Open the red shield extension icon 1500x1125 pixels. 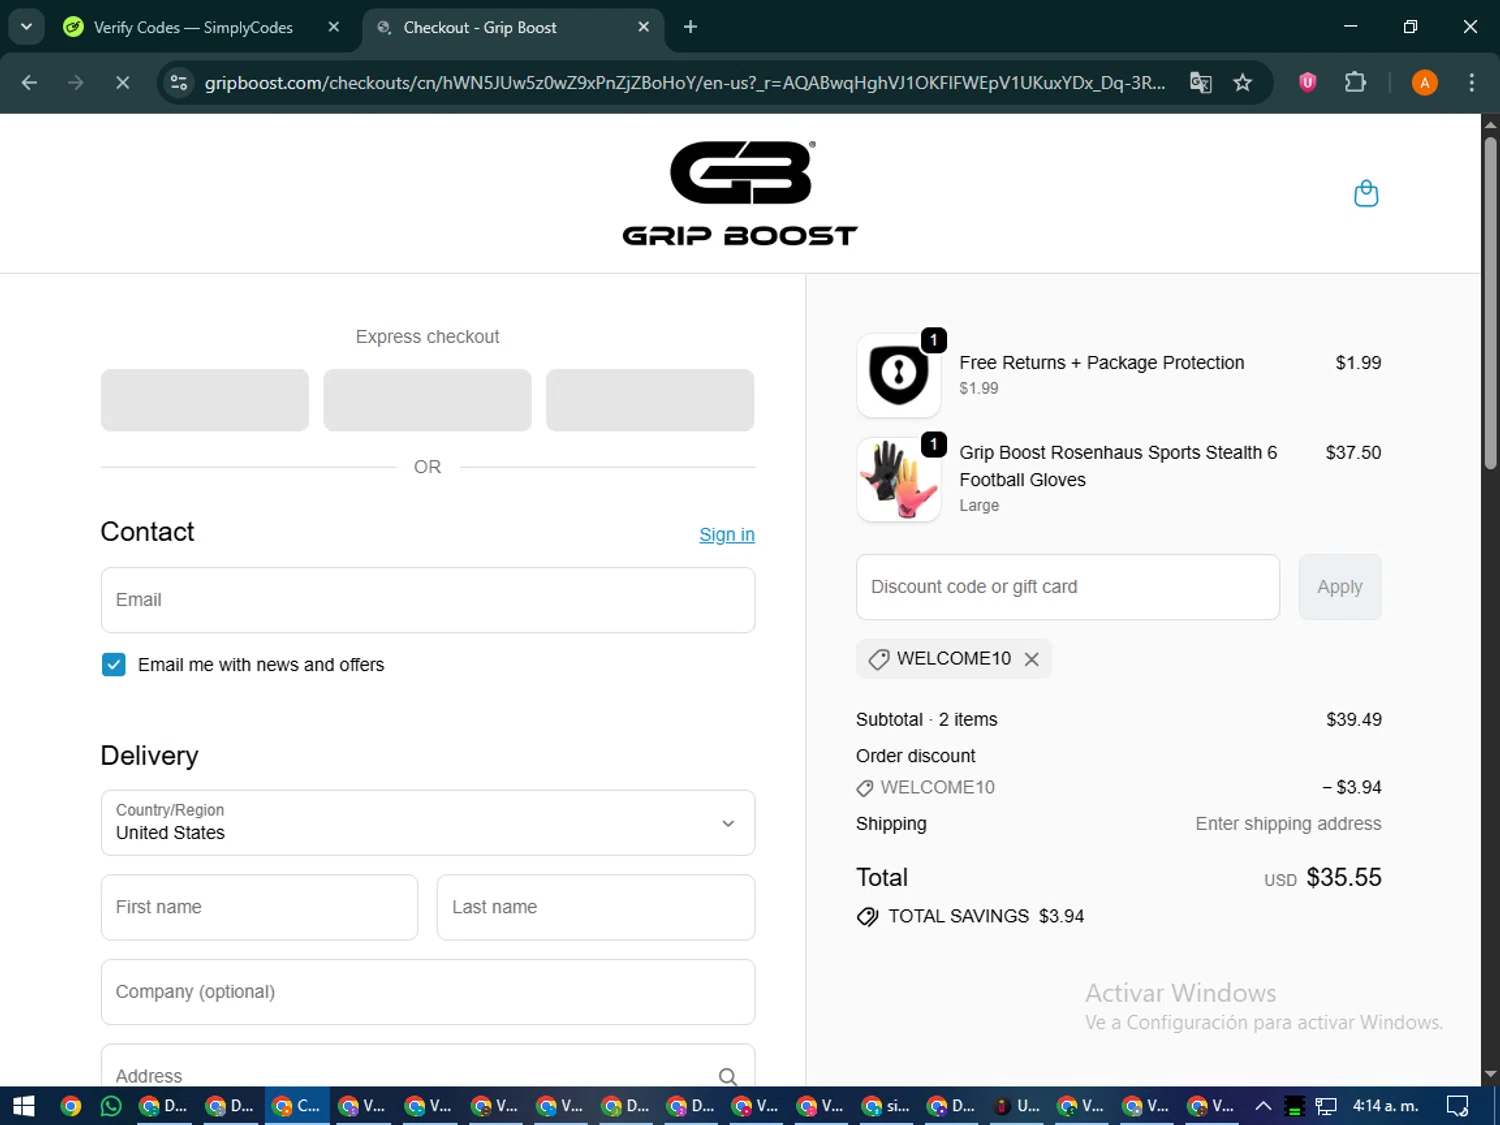click(x=1307, y=83)
